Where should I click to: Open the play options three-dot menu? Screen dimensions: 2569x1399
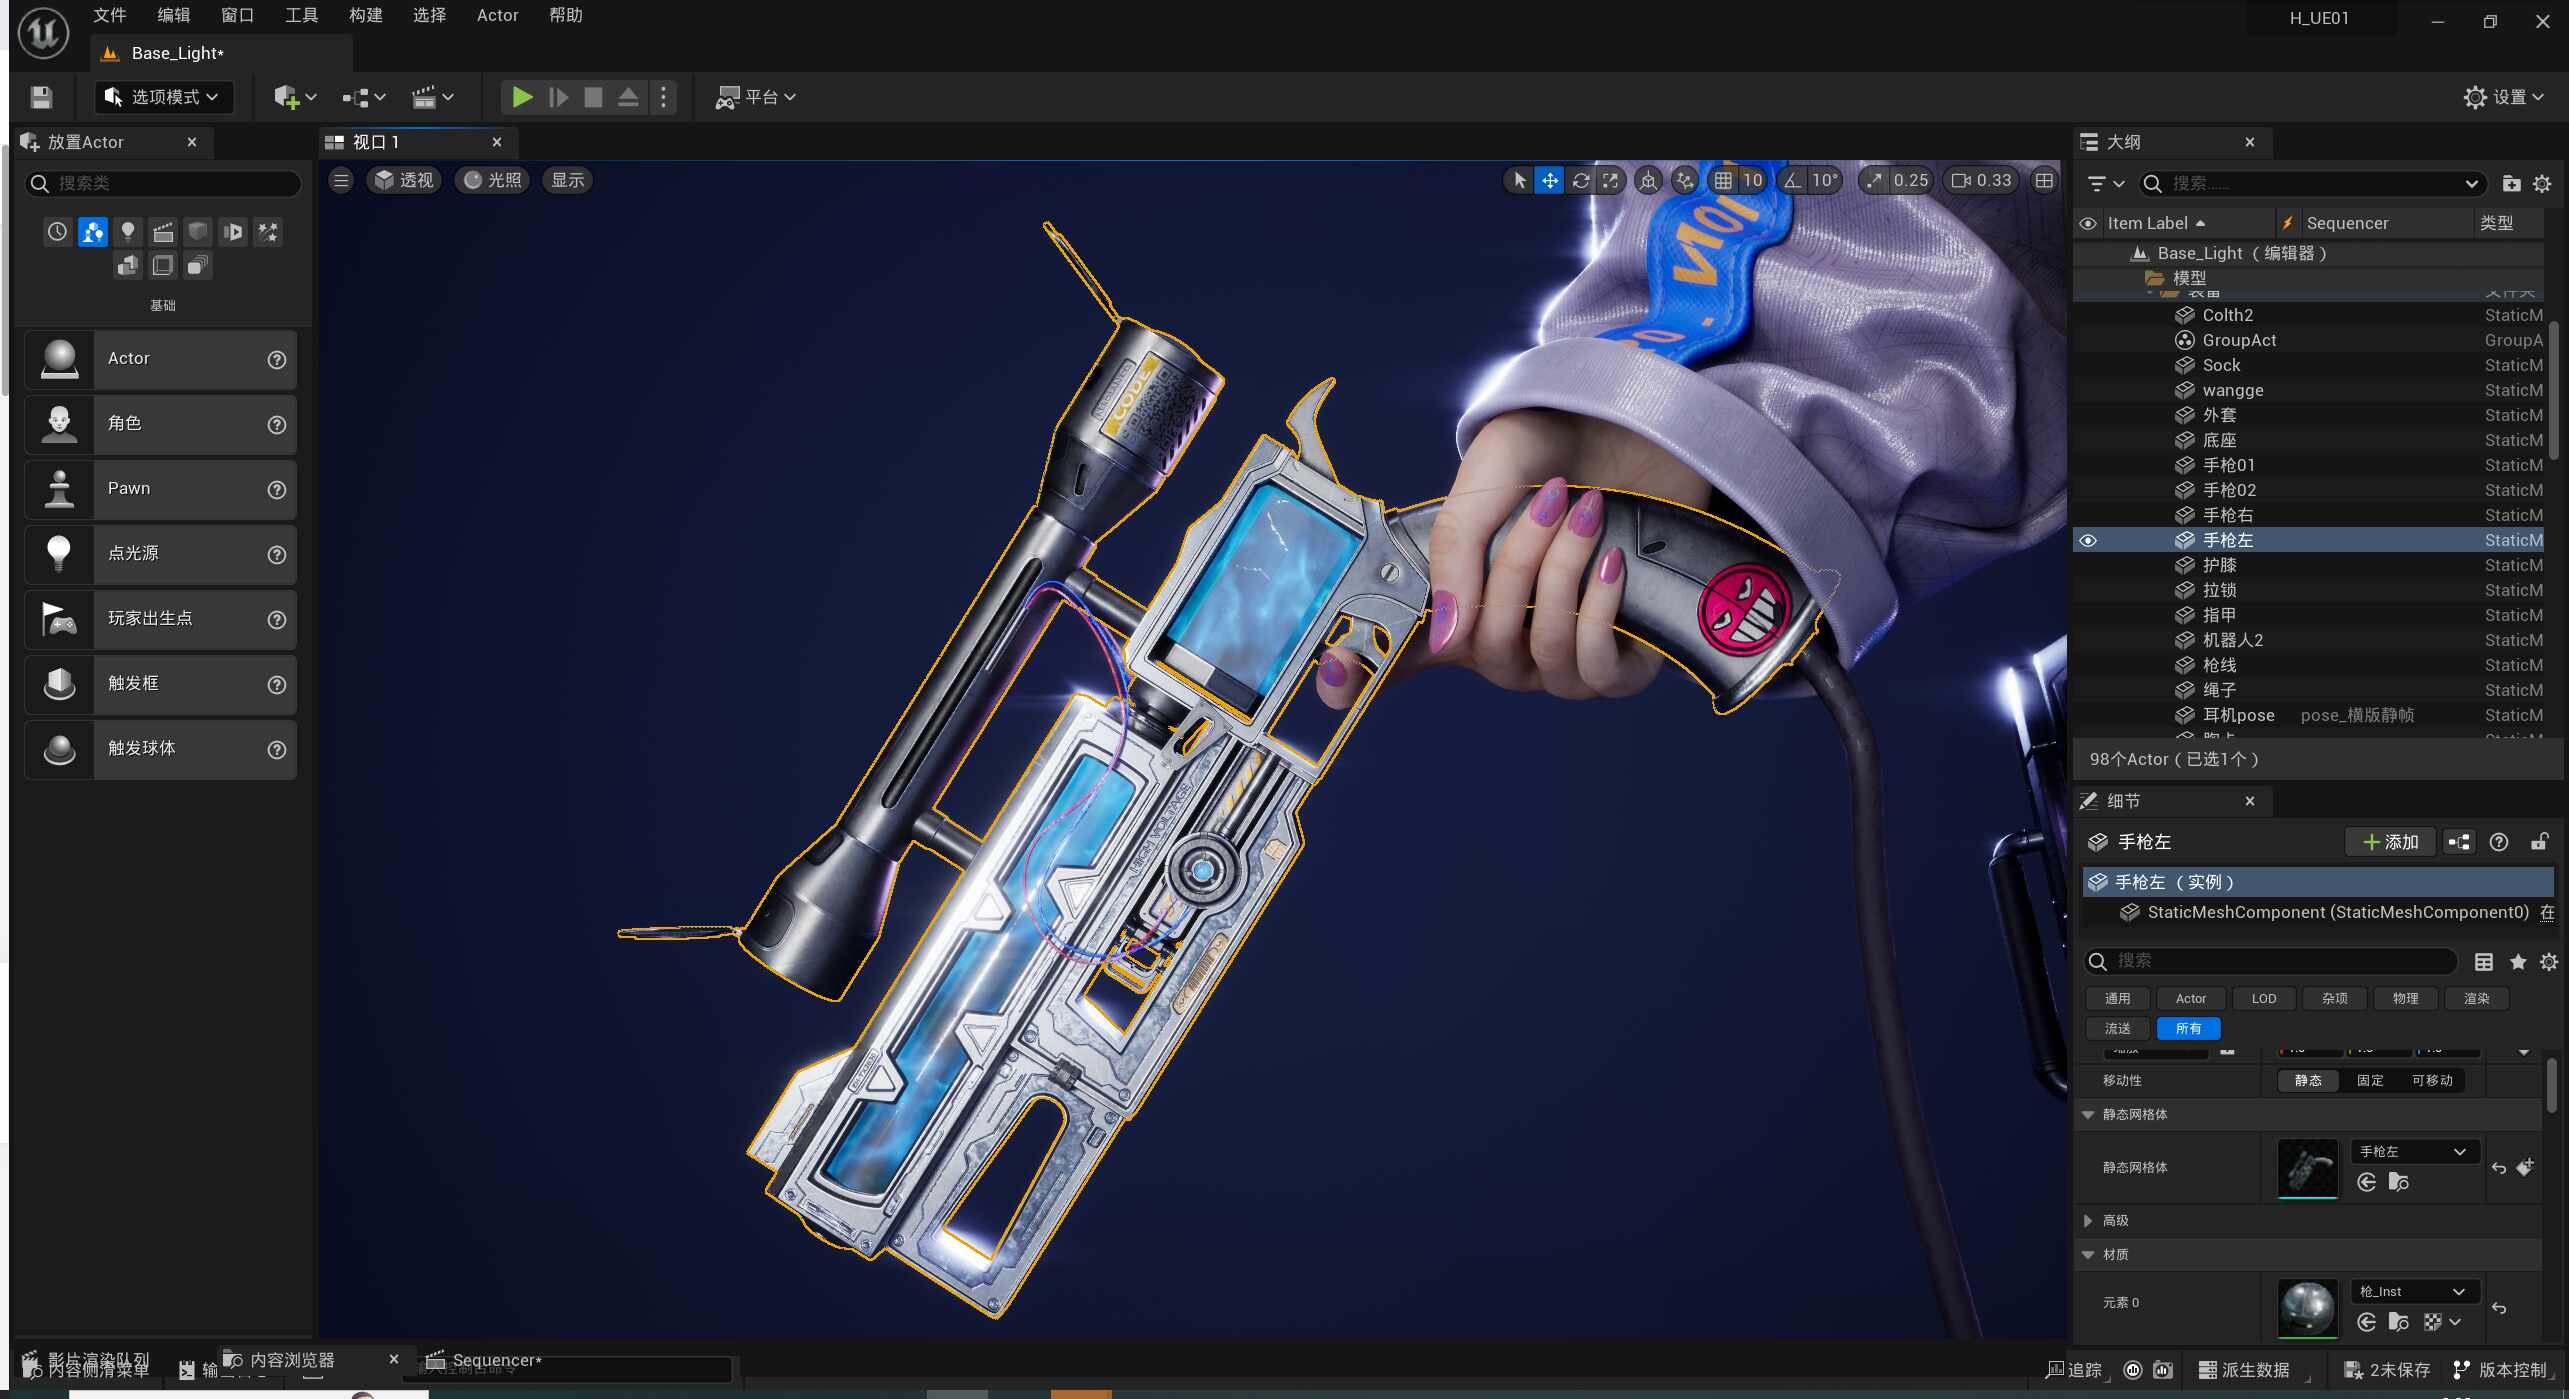[663, 97]
